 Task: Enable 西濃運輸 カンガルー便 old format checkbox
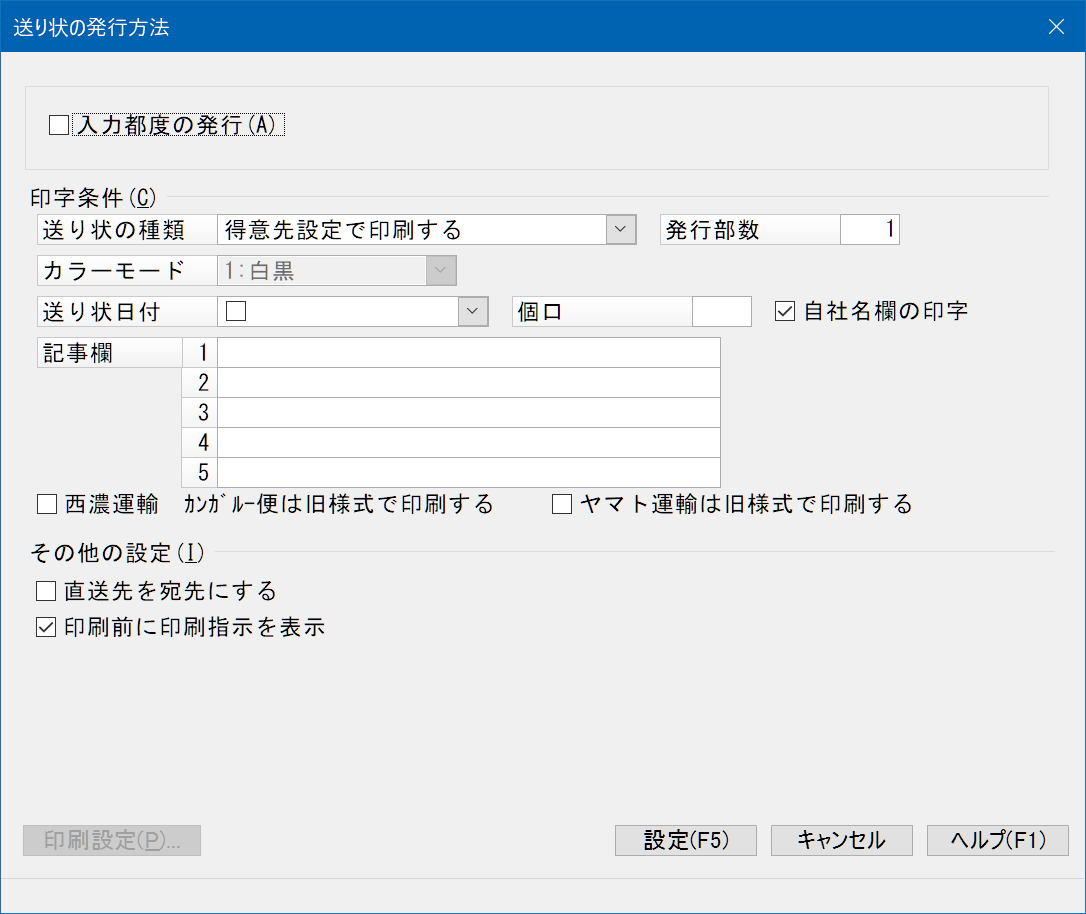[46, 505]
